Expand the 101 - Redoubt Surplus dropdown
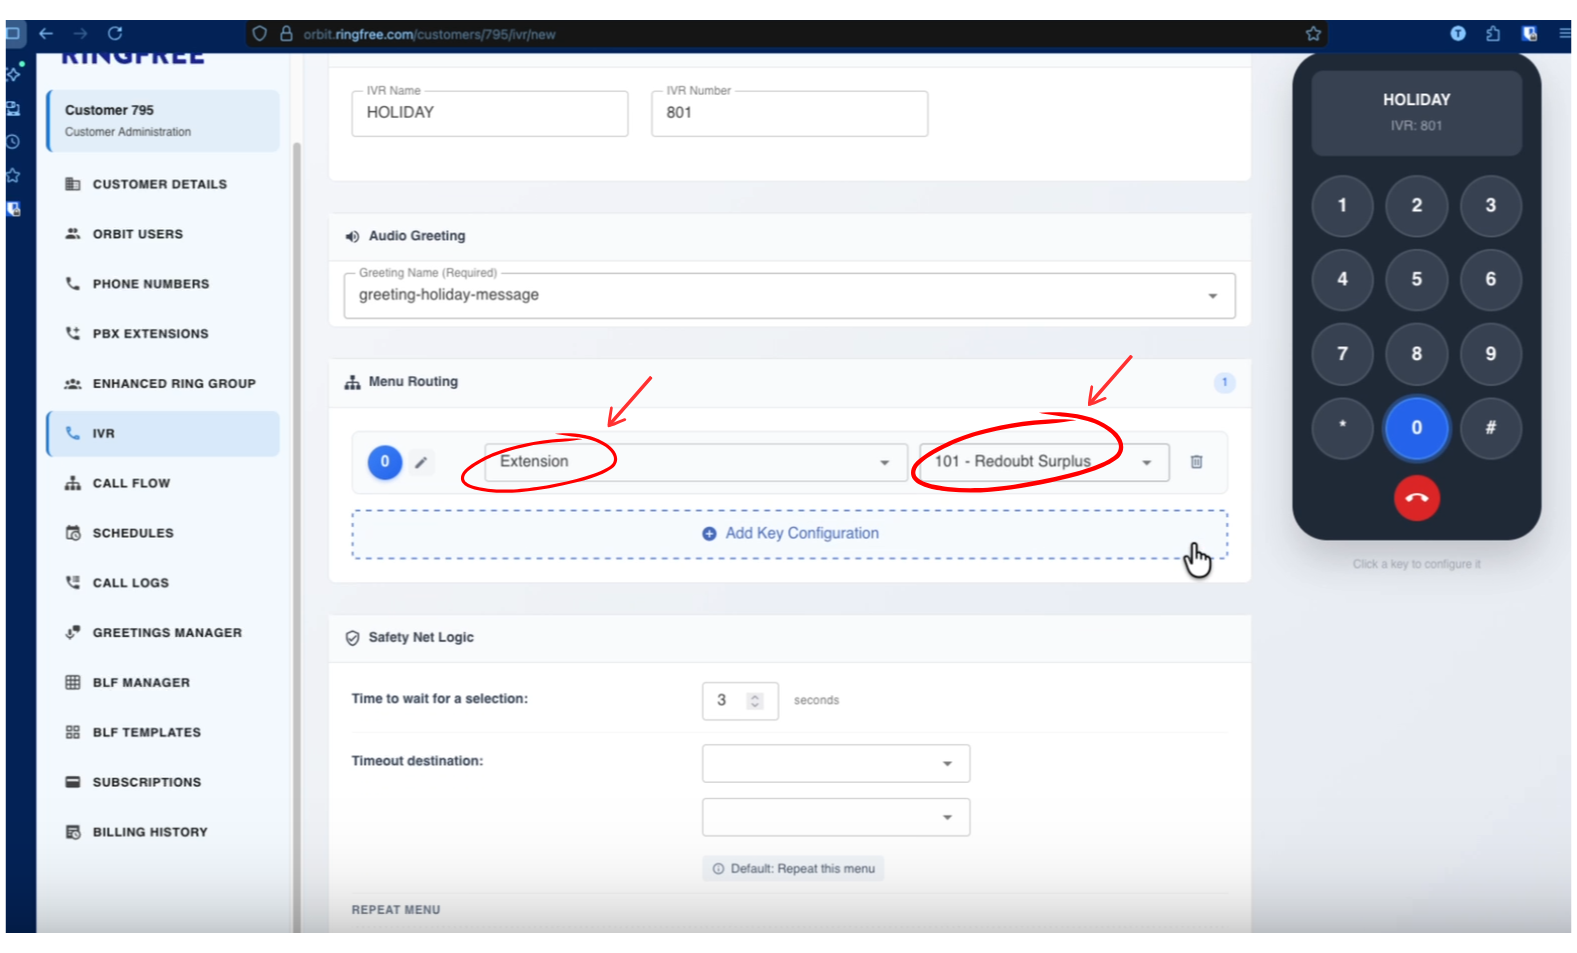The height and width of the screenshot is (953, 1577). (x=1043, y=462)
